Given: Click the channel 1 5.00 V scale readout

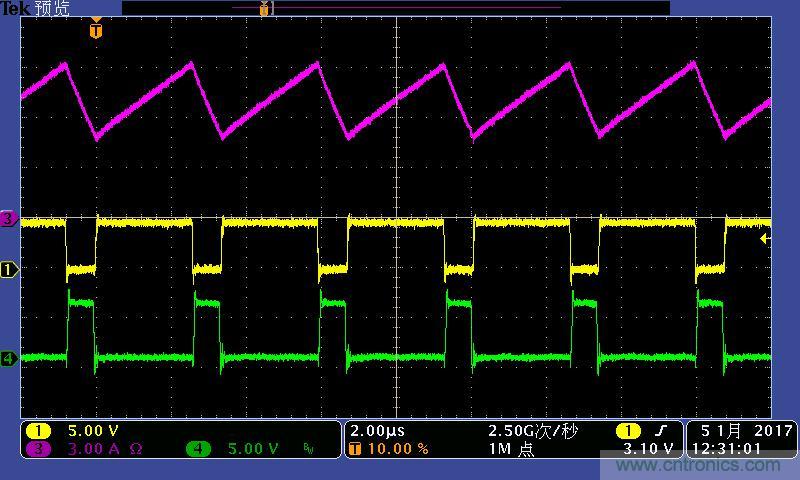Looking at the screenshot, I should (x=92, y=430).
